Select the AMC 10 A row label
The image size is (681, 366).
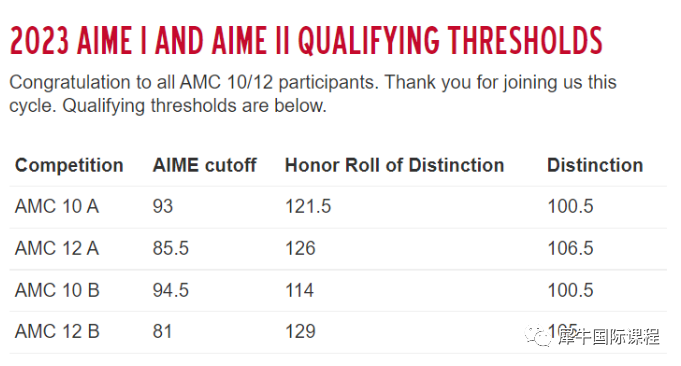(x=57, y=206)
